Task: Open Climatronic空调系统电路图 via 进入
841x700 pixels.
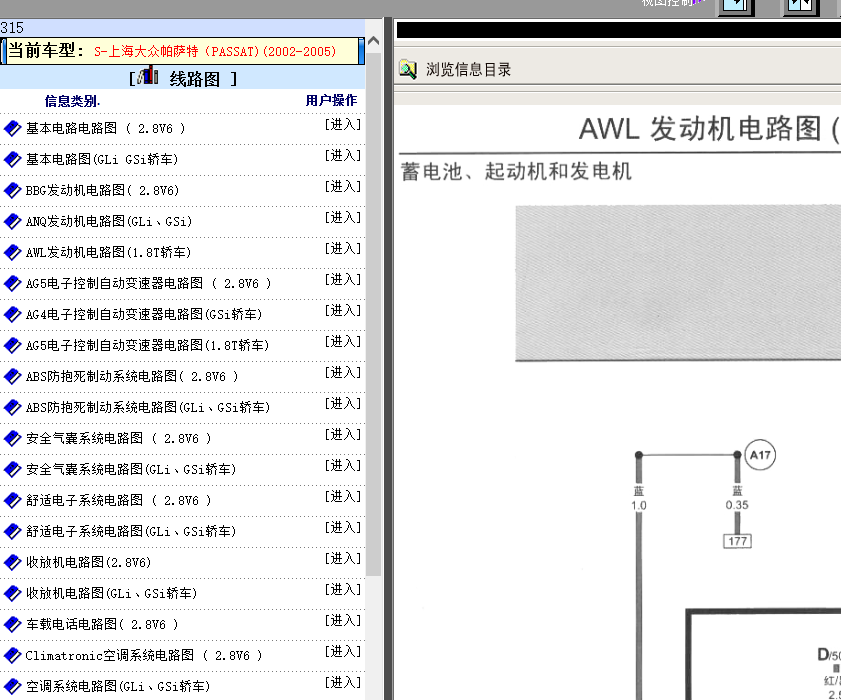Action: click(343, 652)
